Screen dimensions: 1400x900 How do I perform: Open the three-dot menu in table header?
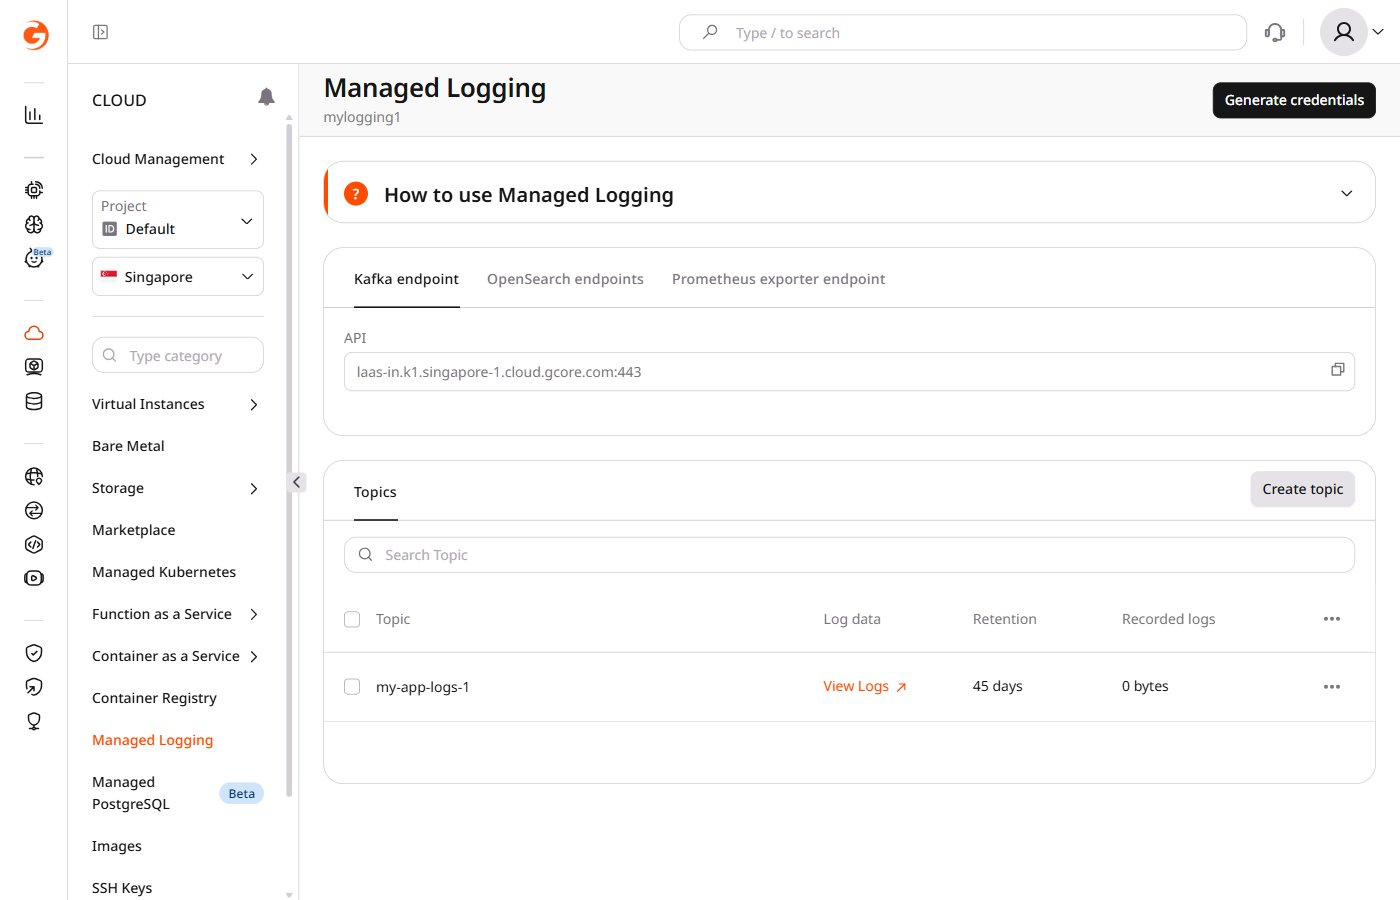tap(1332, 619)
